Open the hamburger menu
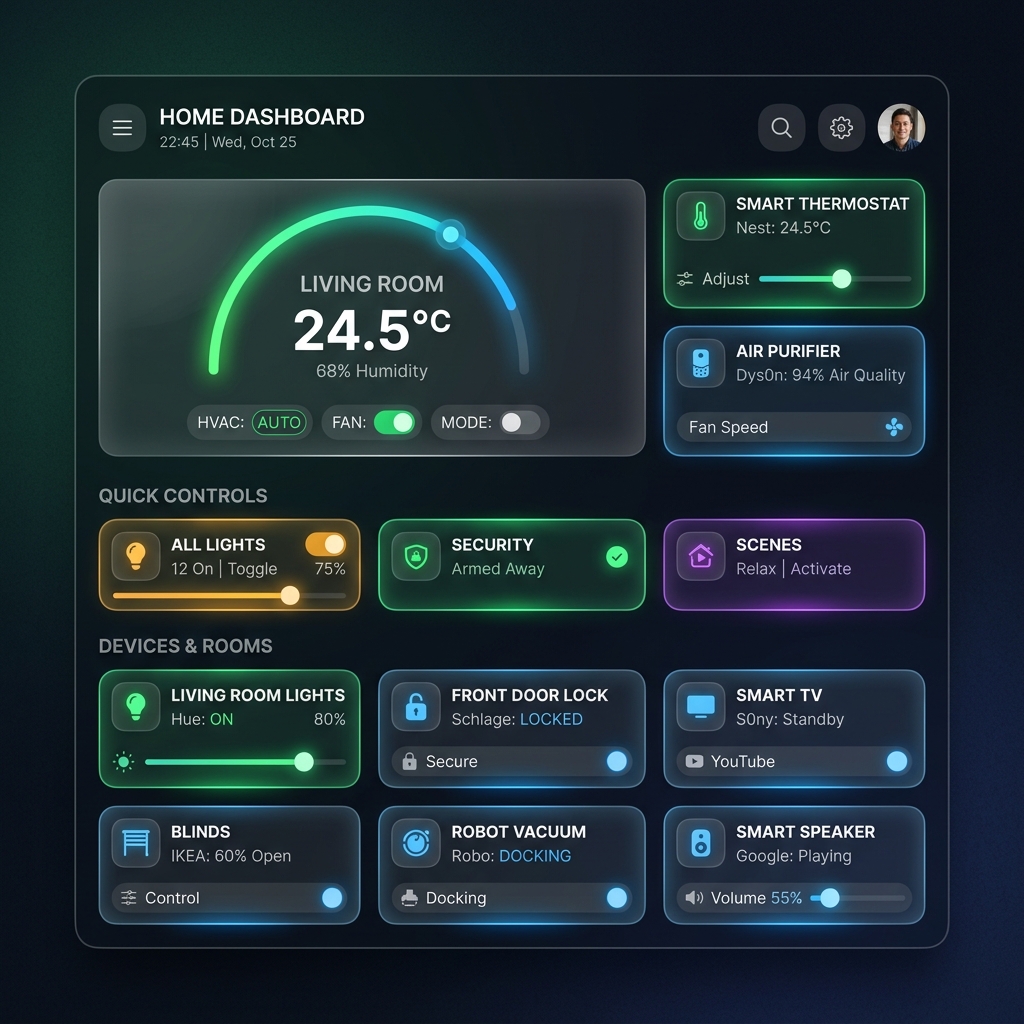1024x1024 pixels. pyautogui.click(x=122, y=127)
